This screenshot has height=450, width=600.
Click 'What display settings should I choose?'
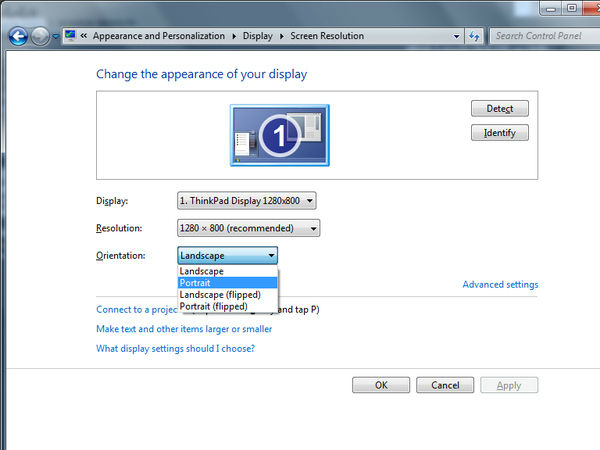[x=175, y=349]
